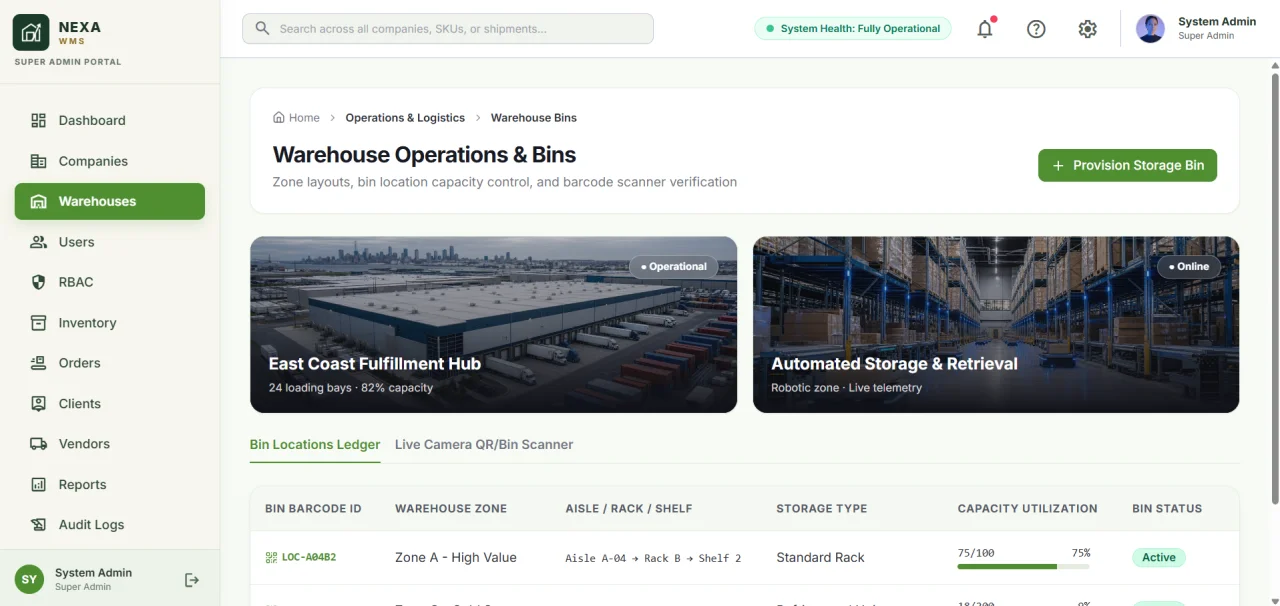The image size is (1280, 606).
Task: Click the System Health status badge
Action: (x=852, y=29)
